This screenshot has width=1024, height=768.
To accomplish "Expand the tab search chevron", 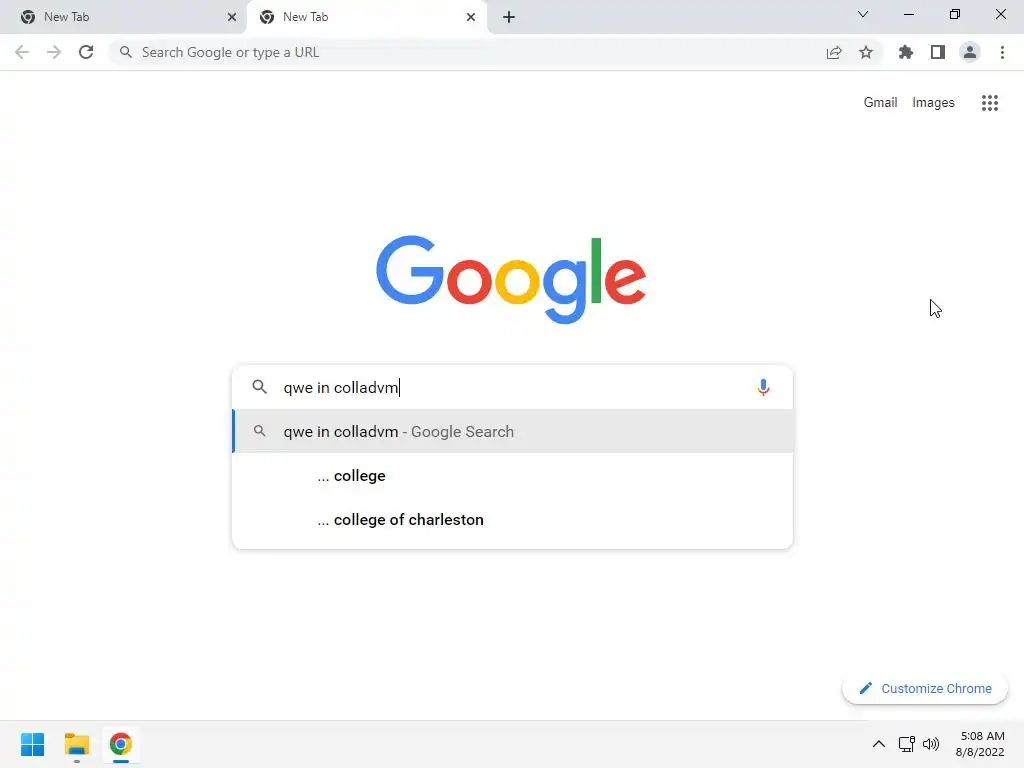I will [863, 14].
